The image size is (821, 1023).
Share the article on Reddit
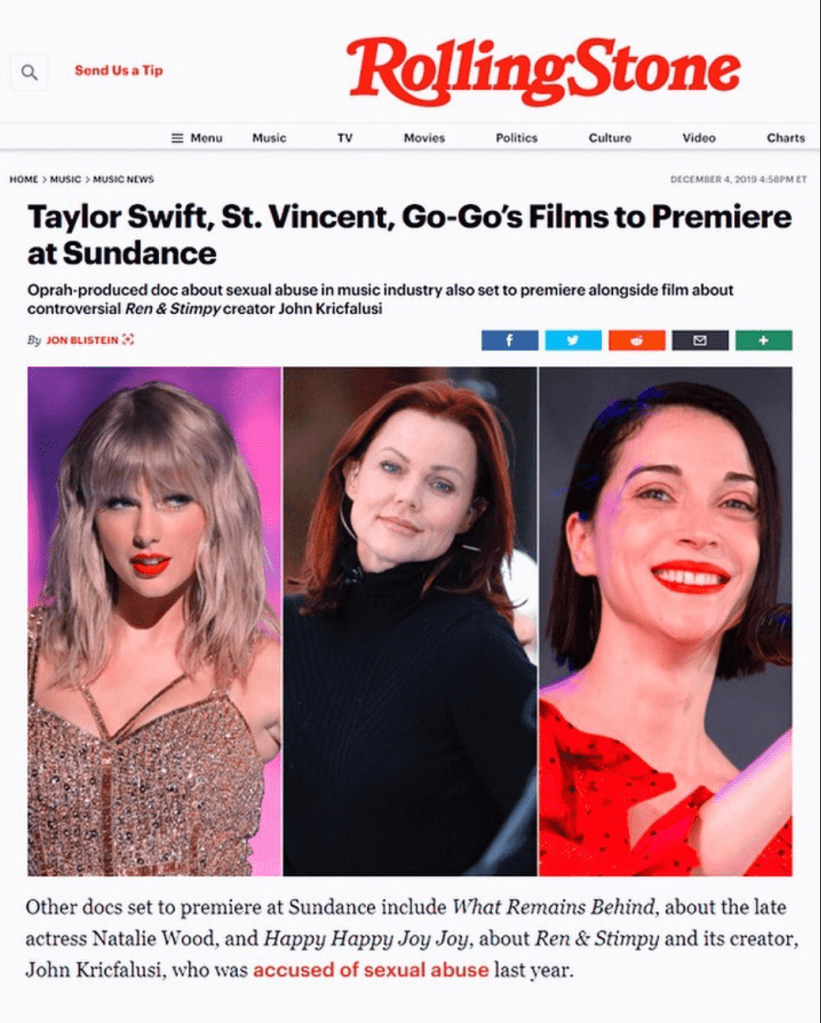(637, 340)
